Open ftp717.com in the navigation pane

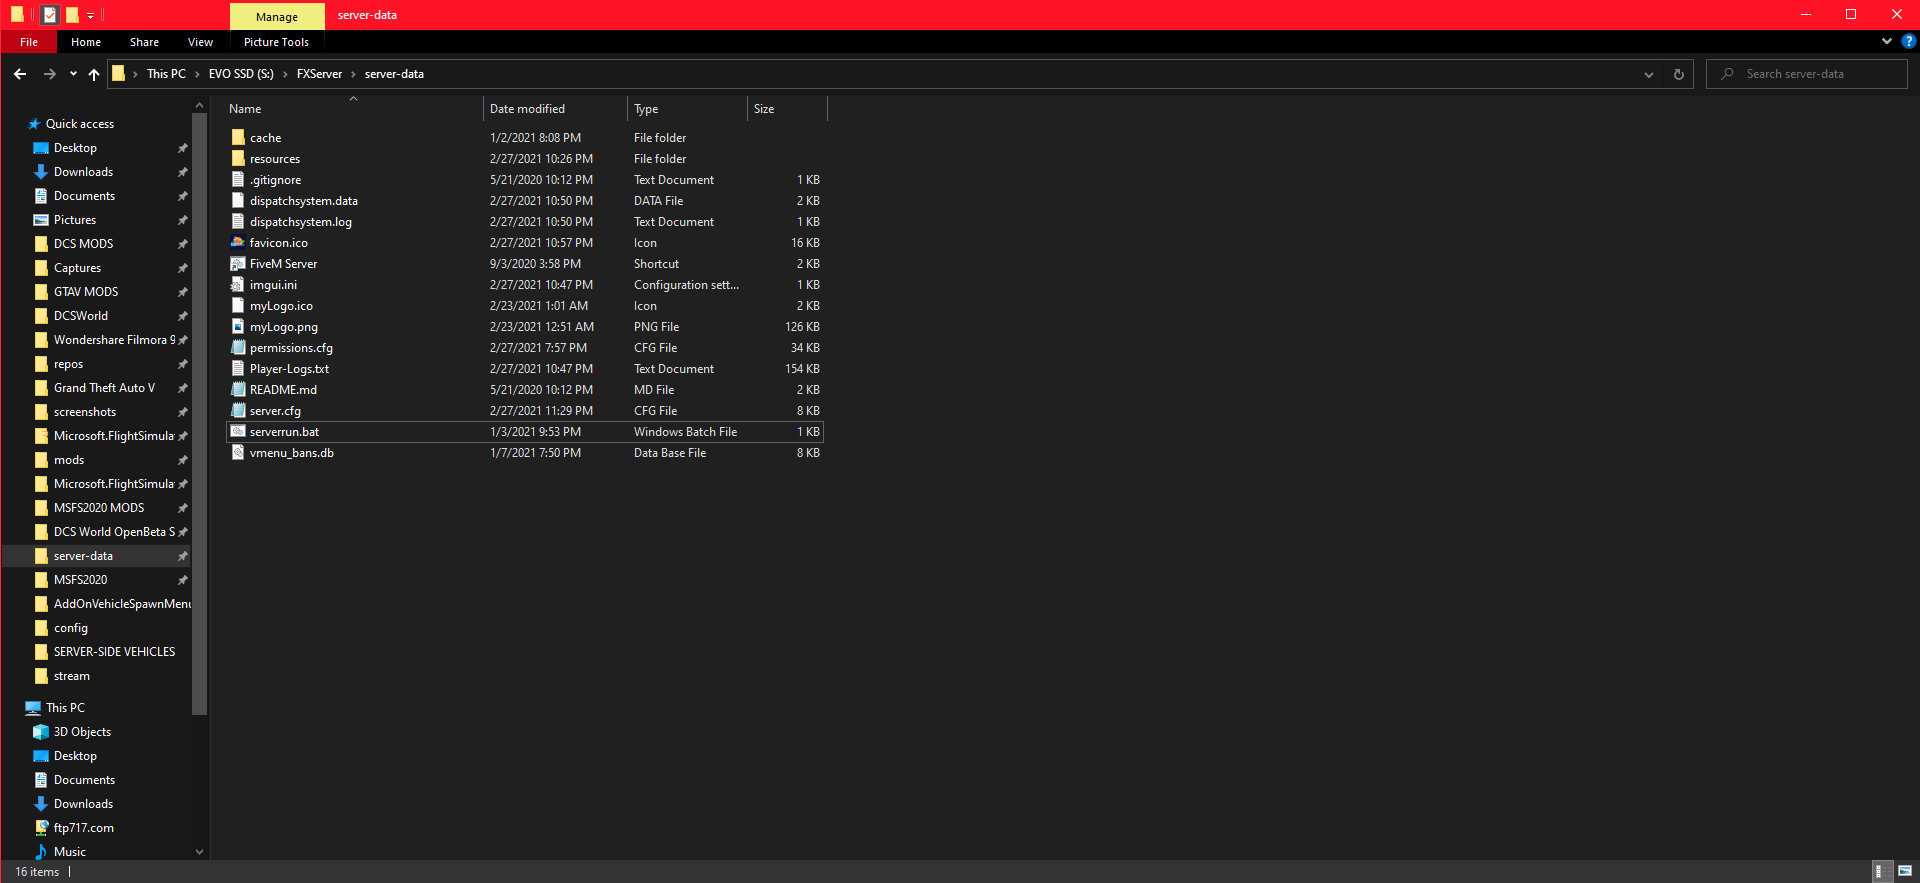coord(84,828)
